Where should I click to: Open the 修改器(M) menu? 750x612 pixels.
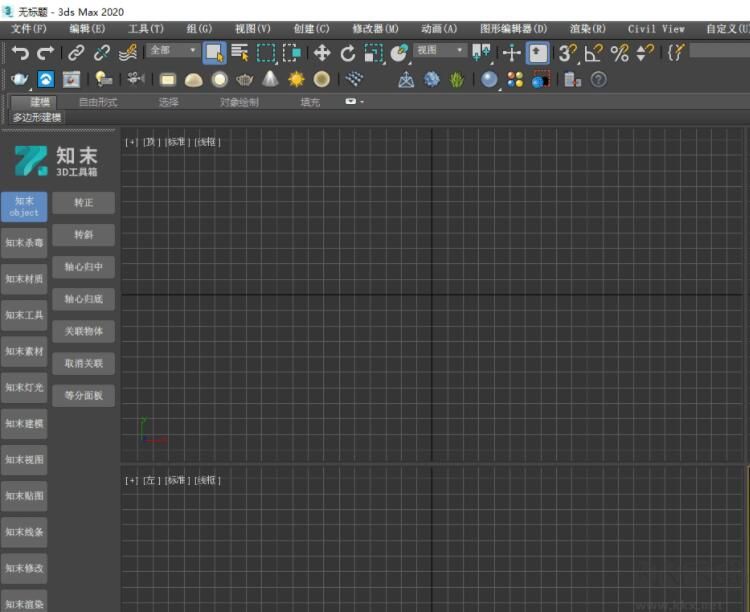click(375, 29)
